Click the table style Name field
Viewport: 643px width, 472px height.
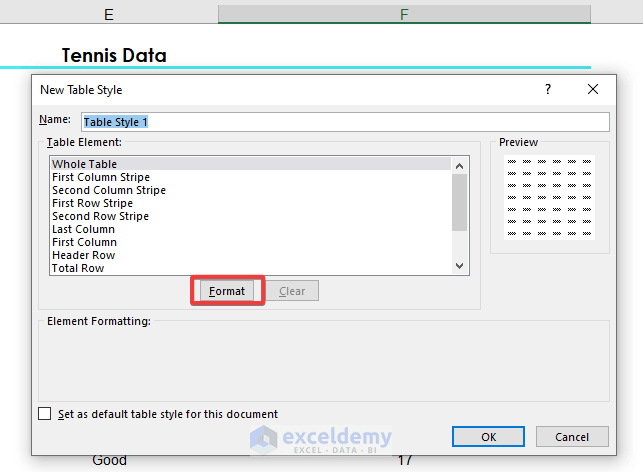345,122
